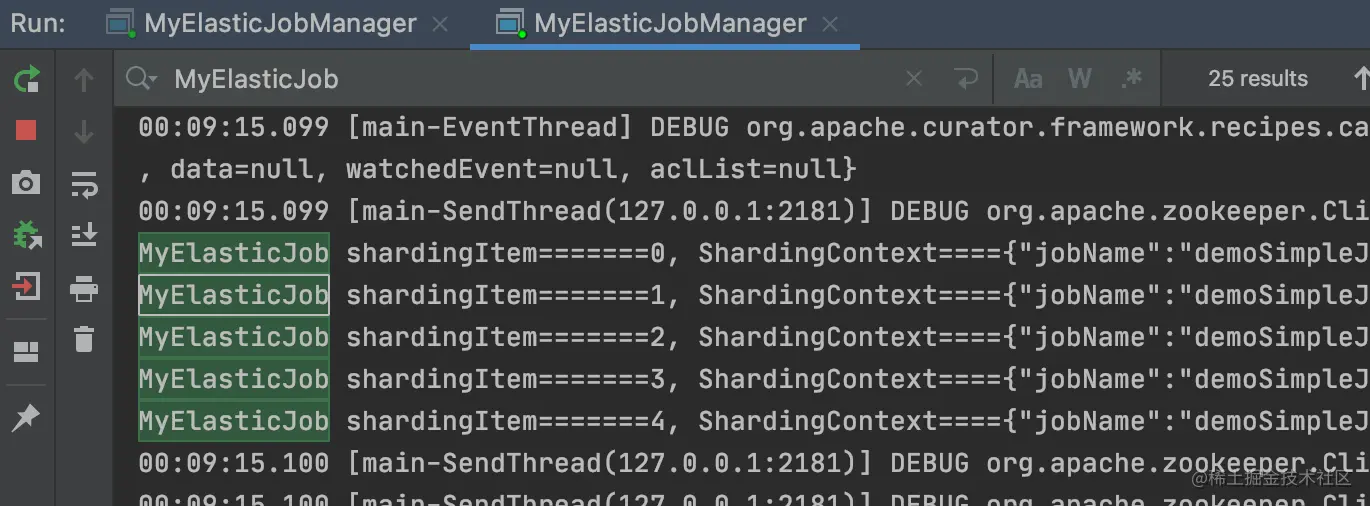Clear all console output trash icon
This screenshot has height=506, width=1370.
point(84,340)
